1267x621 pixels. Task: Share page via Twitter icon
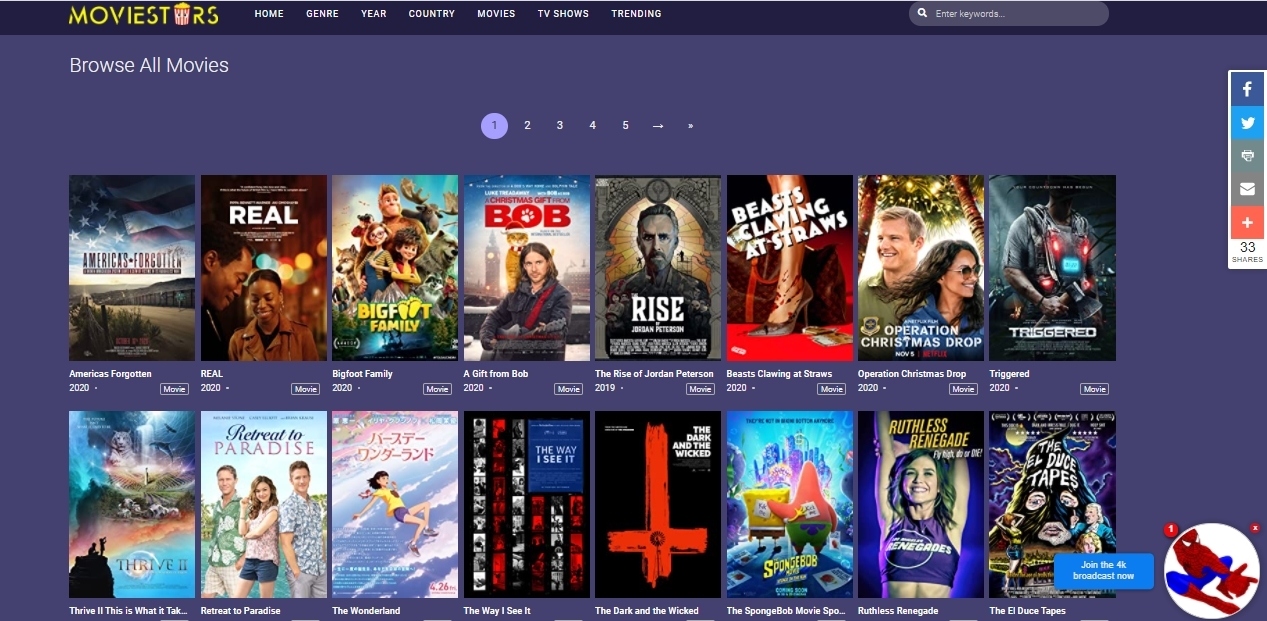point(1247,123)
